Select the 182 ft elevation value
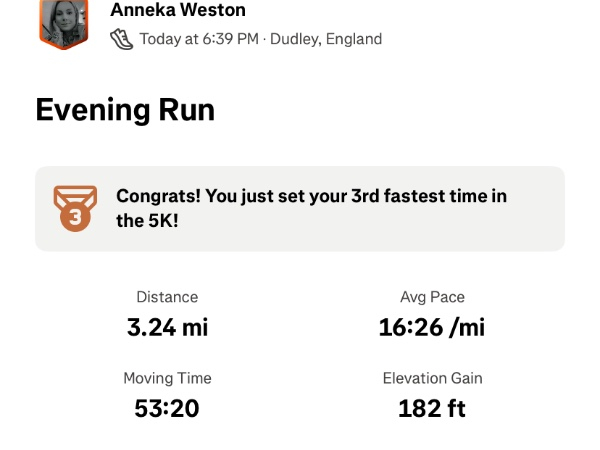600x450 pixels. (432, 408)
